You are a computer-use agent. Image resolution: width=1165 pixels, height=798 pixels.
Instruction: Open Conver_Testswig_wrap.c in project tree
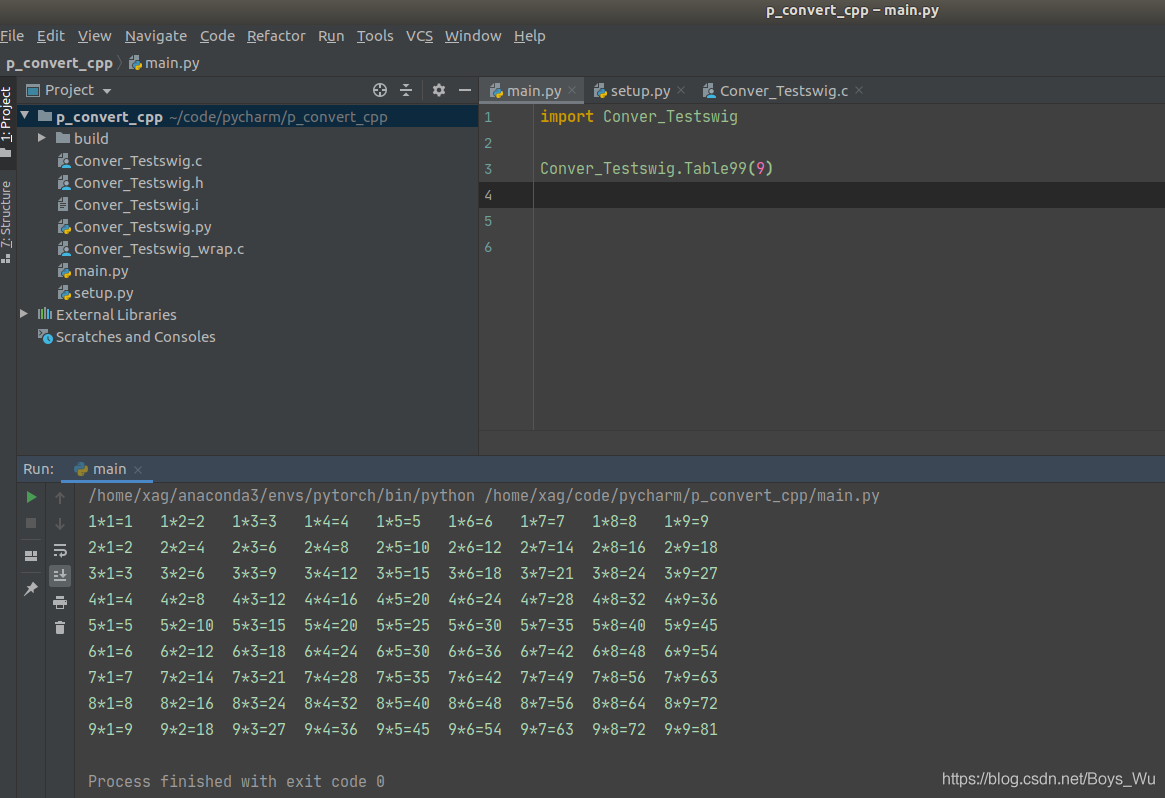tap(158, 249)
